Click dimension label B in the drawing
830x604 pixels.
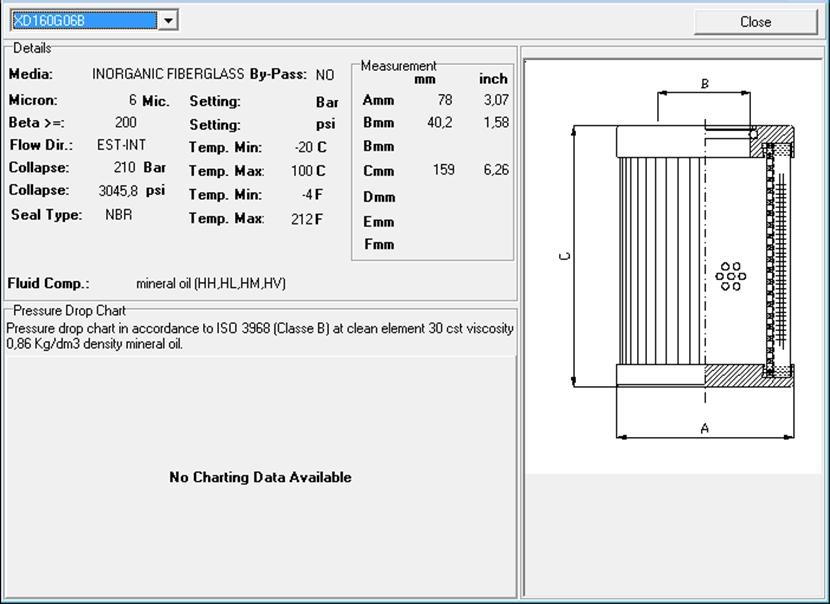(x=704, y=84)
